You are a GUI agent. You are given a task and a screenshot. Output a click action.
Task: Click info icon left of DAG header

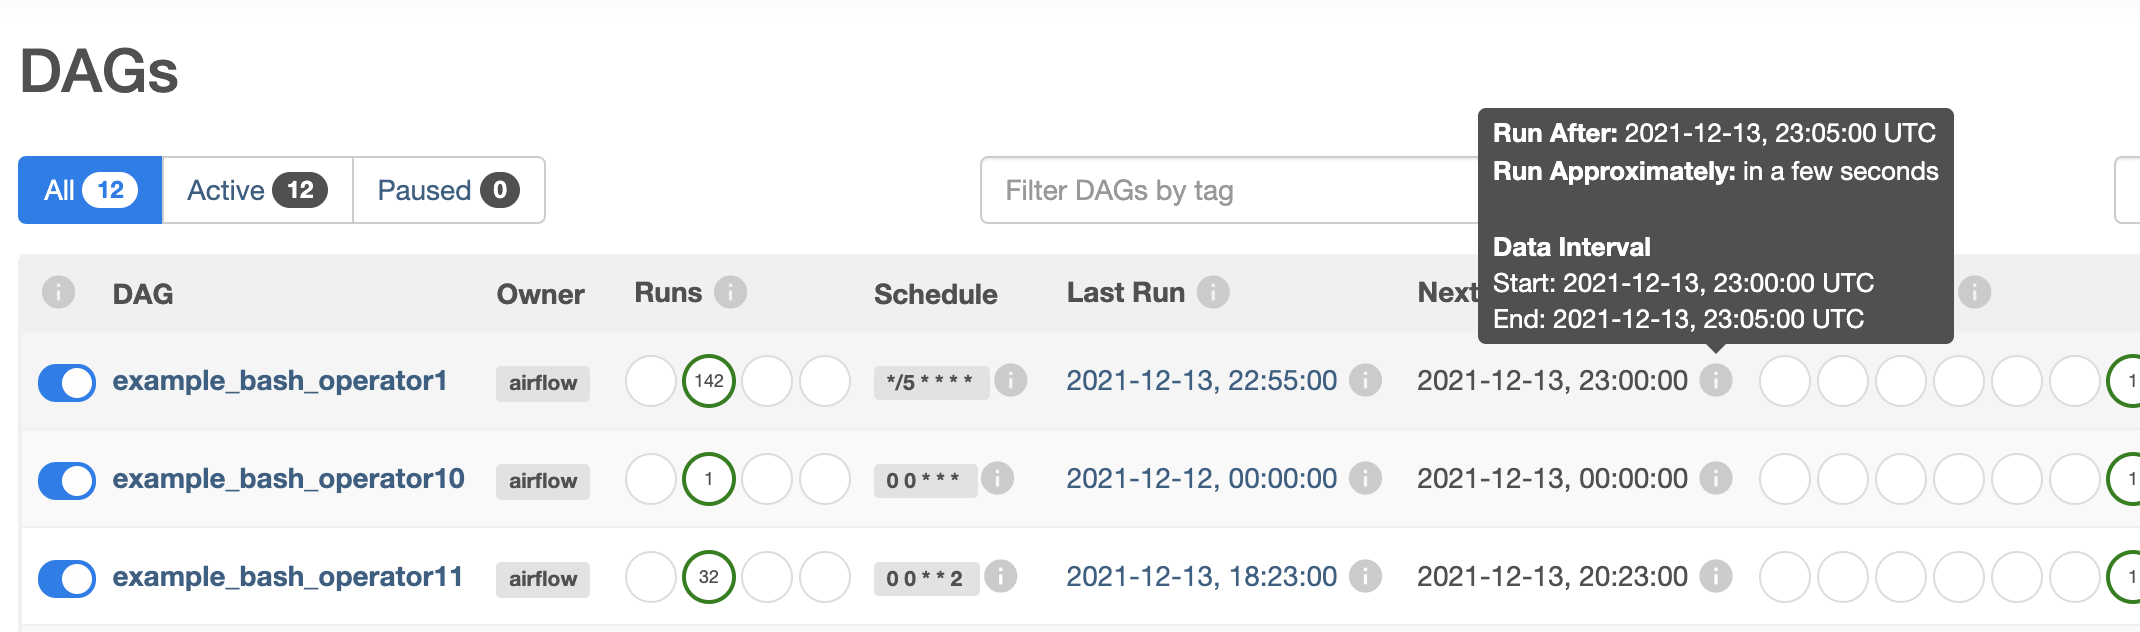tap(59, 292)
